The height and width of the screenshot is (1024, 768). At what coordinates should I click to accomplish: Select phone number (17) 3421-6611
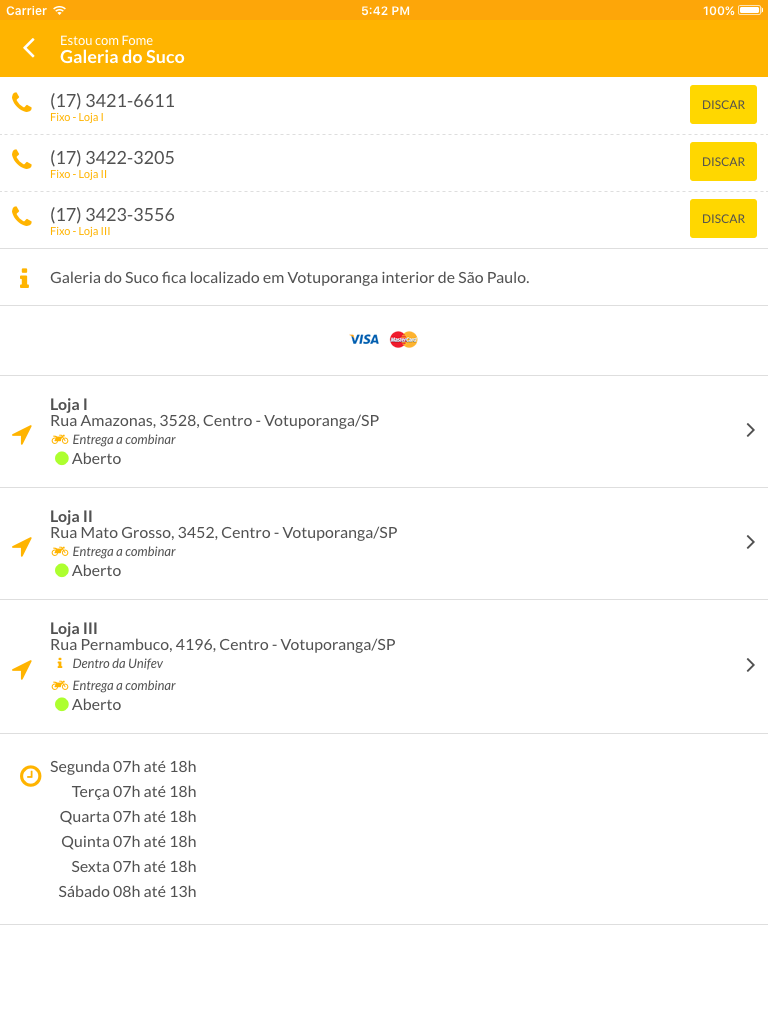[x=112, y=101]
